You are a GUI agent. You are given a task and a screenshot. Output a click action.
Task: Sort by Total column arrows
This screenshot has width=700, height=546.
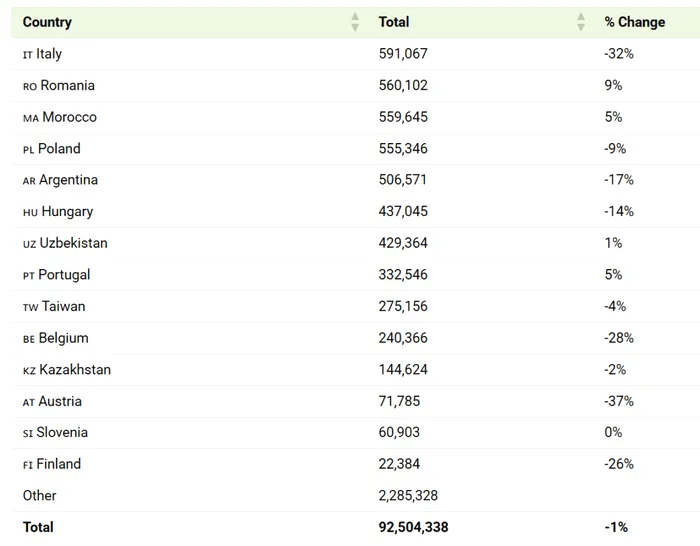point(580,22)
